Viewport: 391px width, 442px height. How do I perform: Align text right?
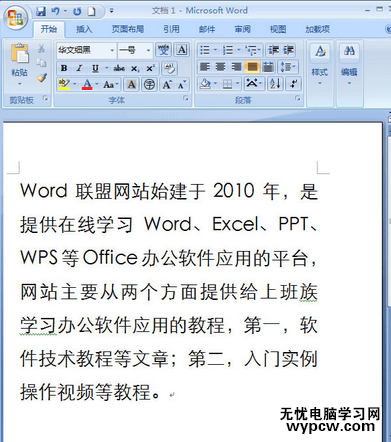[236, 67]
